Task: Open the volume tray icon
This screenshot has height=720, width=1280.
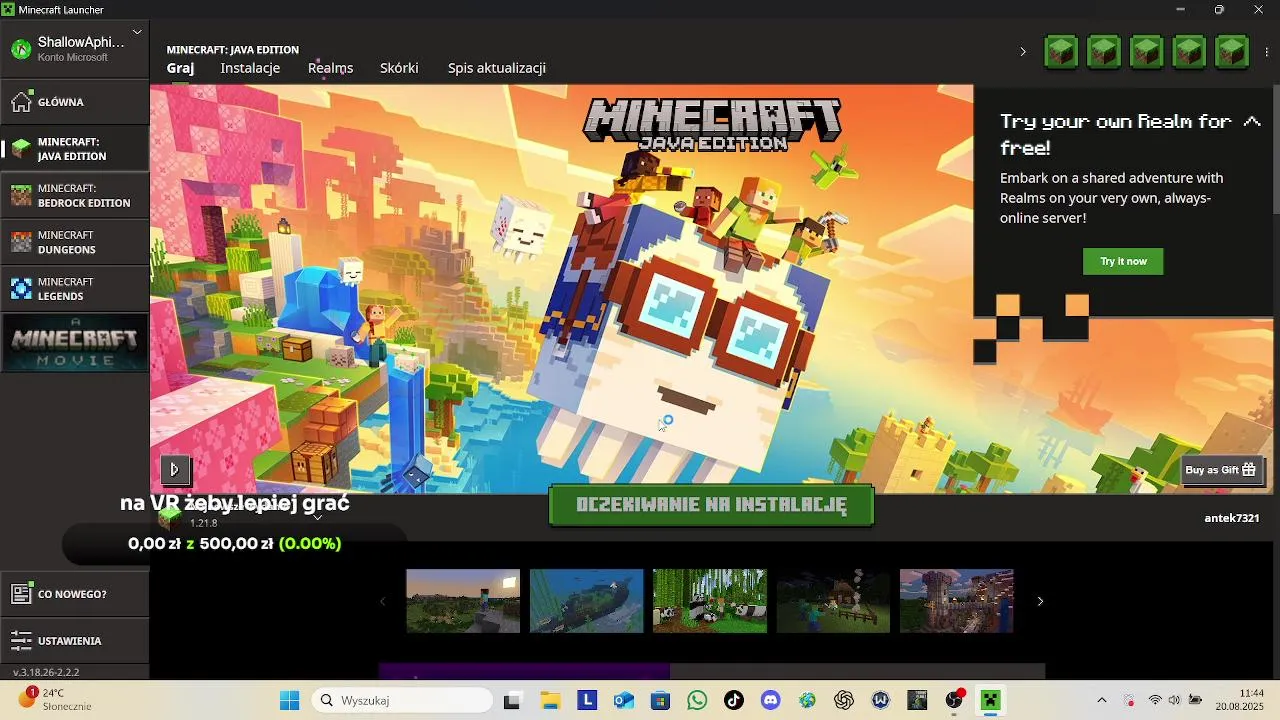Action: point(1174,700)
